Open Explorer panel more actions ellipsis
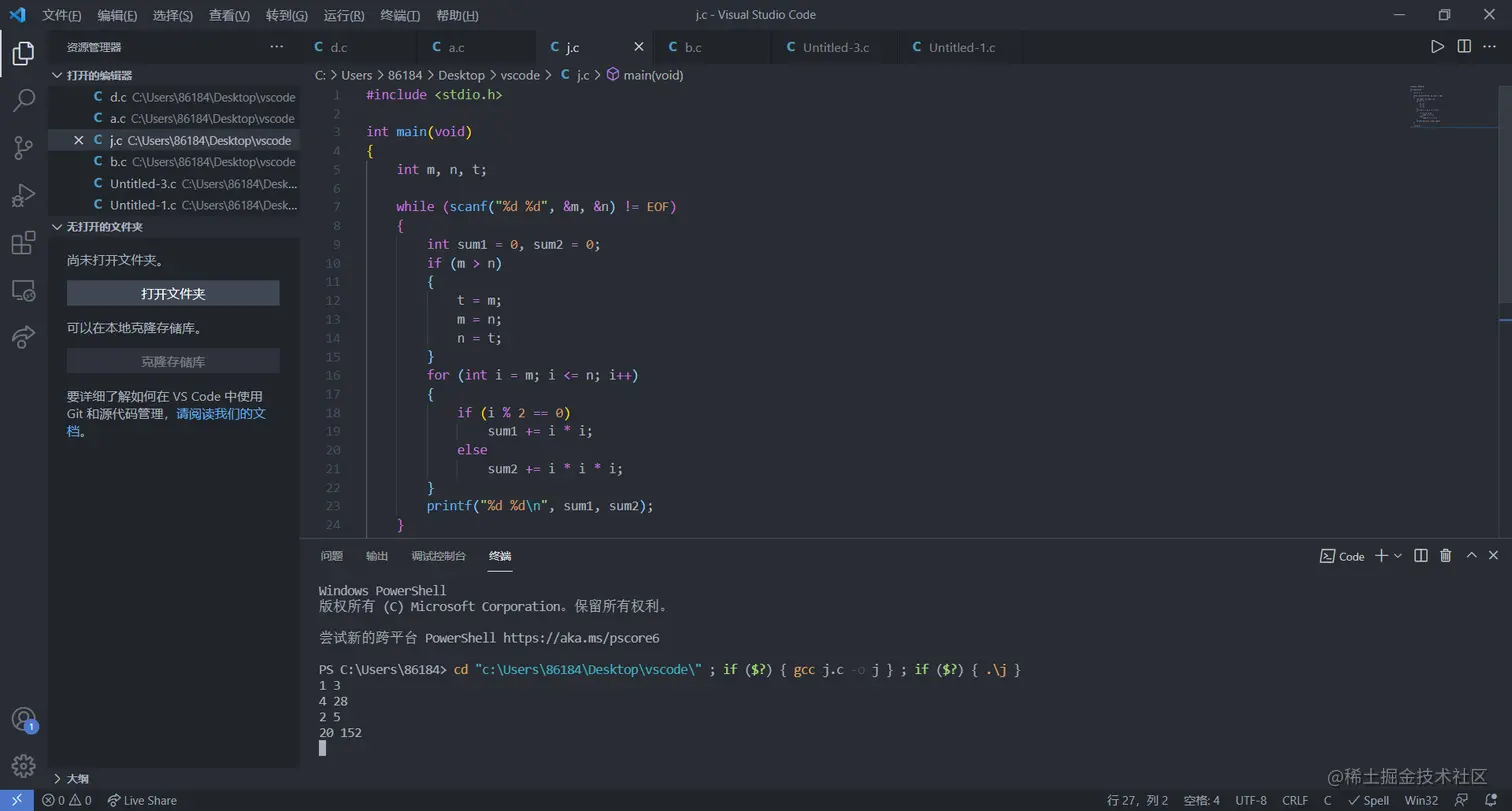 pos(277,47)
